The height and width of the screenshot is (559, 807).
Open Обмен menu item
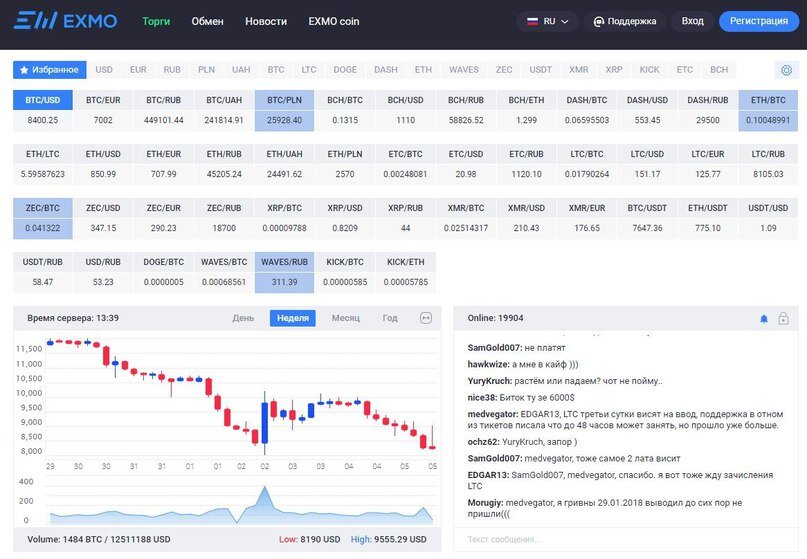click(207, 21)
